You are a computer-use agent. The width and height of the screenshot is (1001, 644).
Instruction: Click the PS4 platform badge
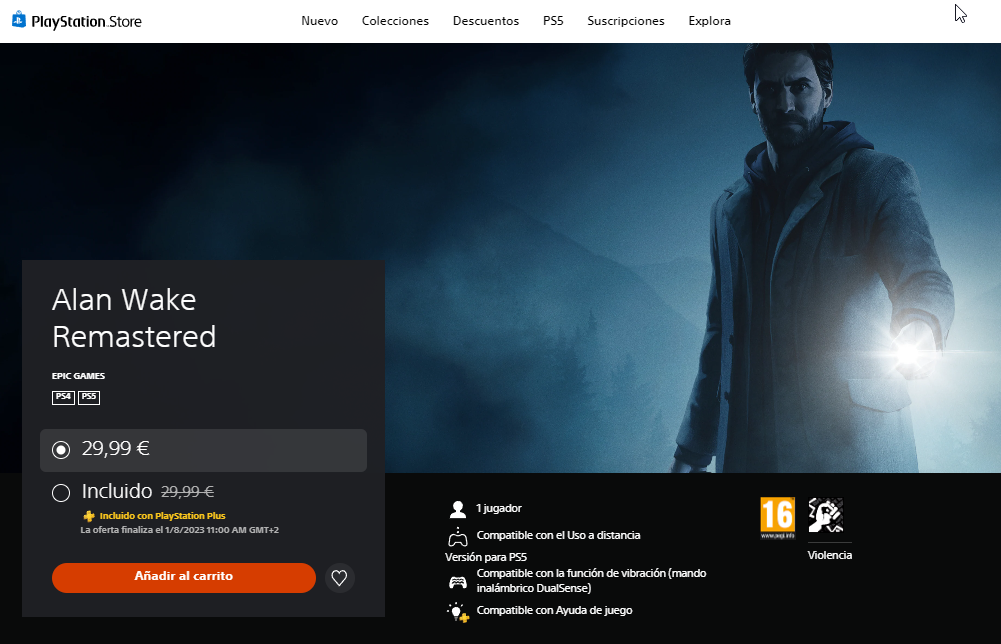coord(63,397)
